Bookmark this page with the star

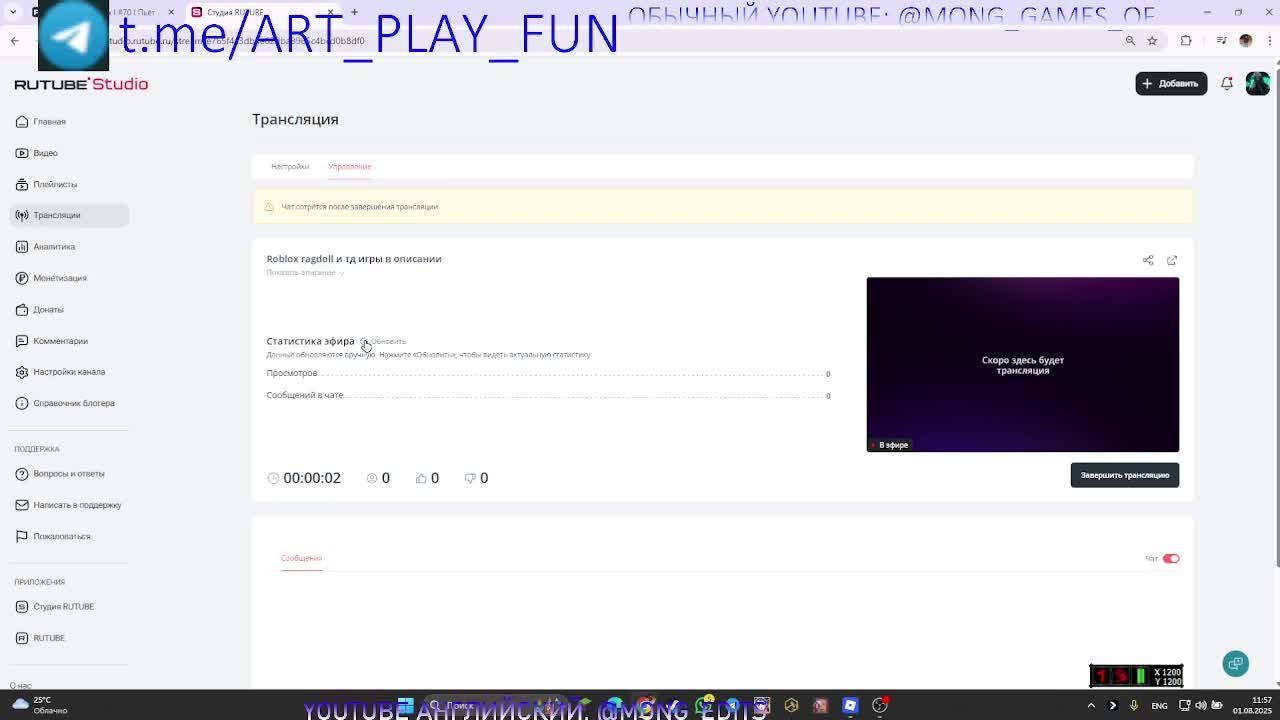(x=1152, y=41)
